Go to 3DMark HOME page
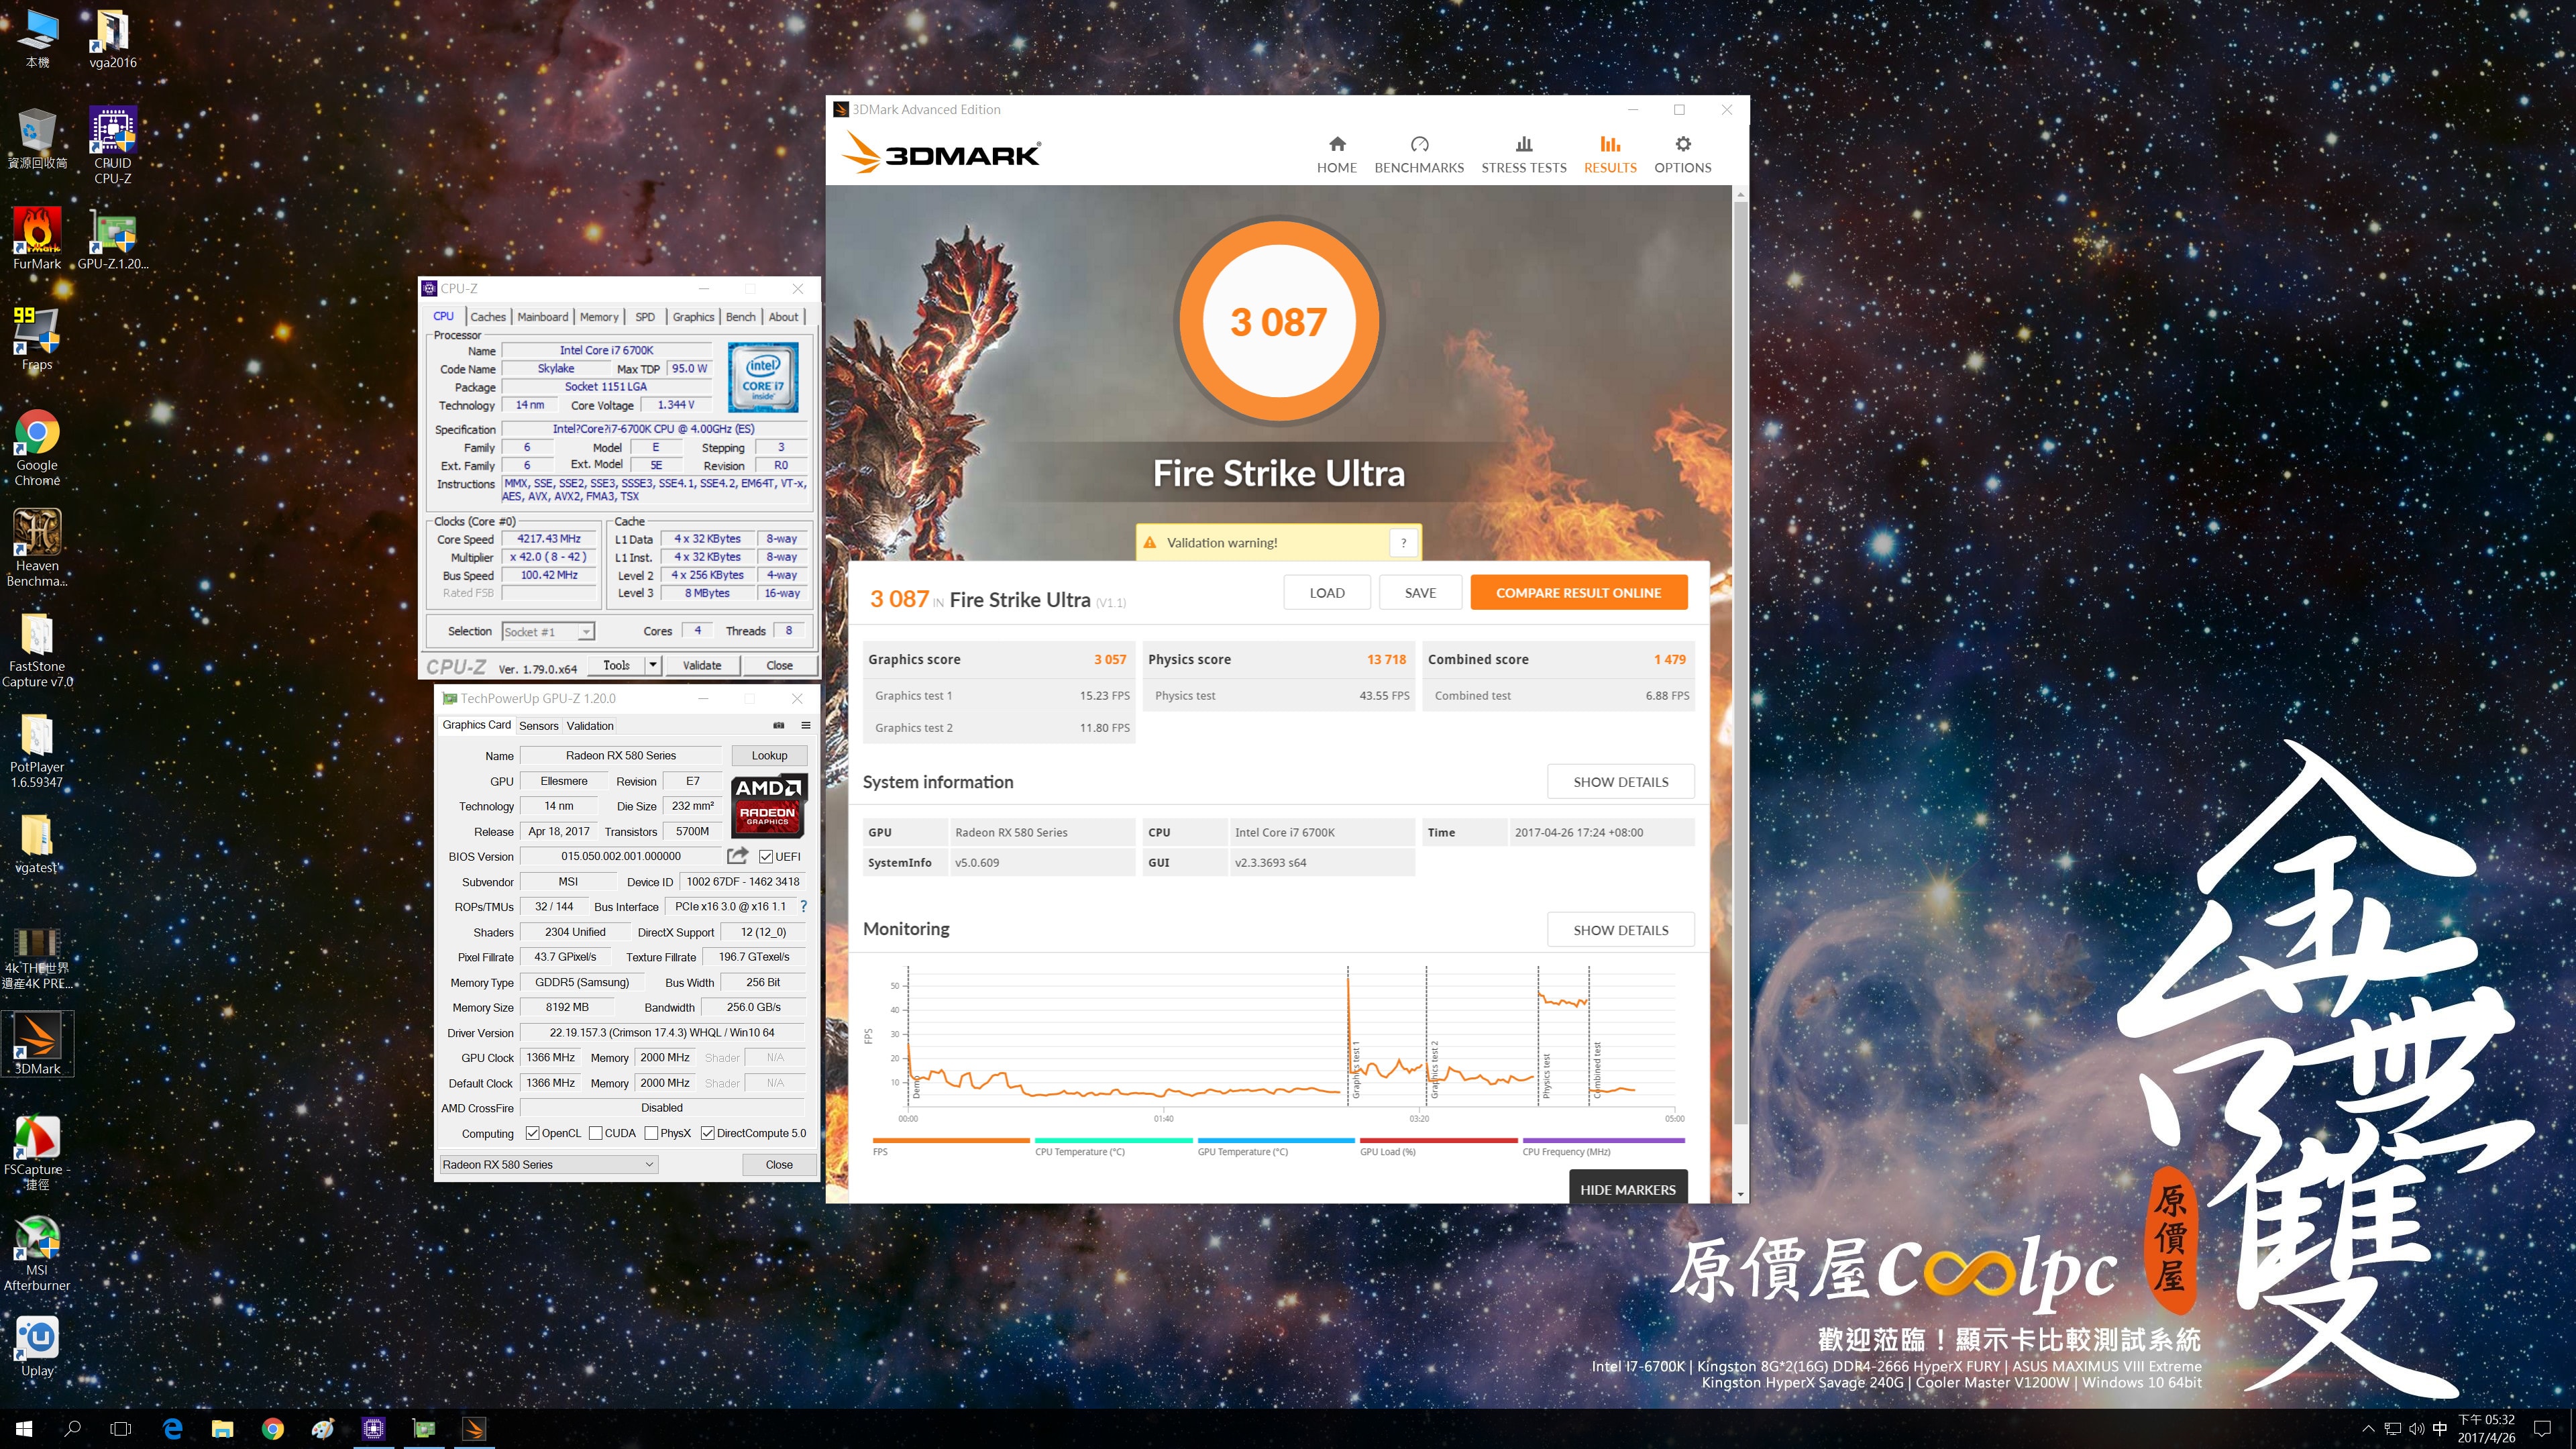 coord(1336,155)
